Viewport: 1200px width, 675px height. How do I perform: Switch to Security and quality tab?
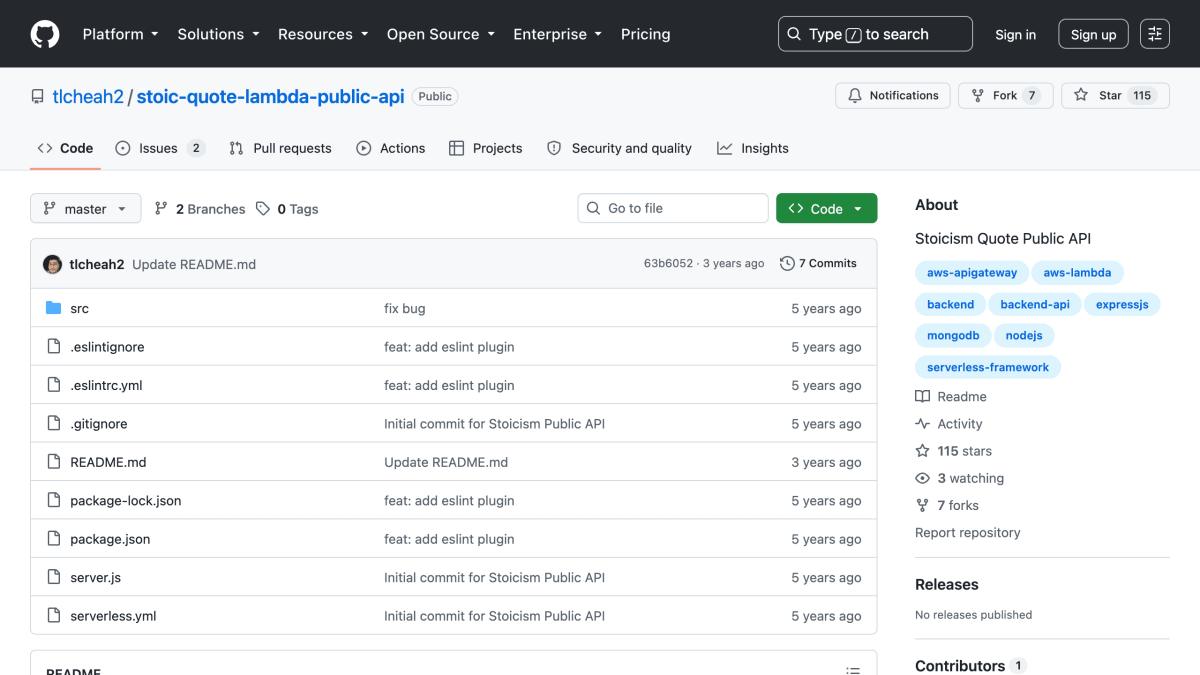(619, 148)
